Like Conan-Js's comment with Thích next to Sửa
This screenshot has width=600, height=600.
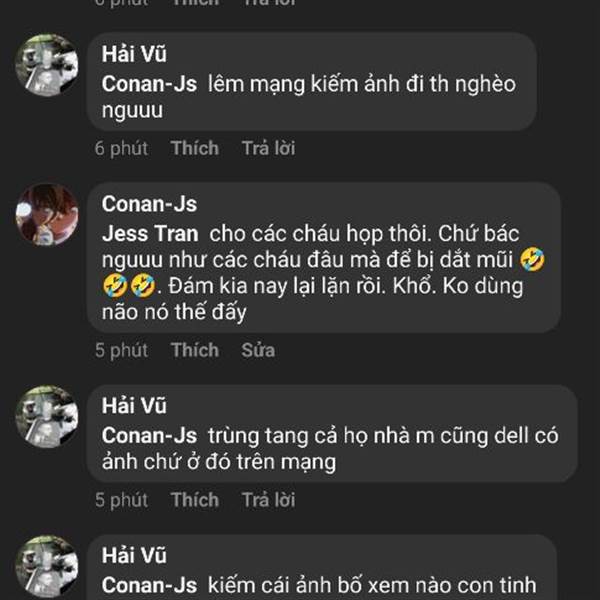pyautogui.click(x=194, y=350)
